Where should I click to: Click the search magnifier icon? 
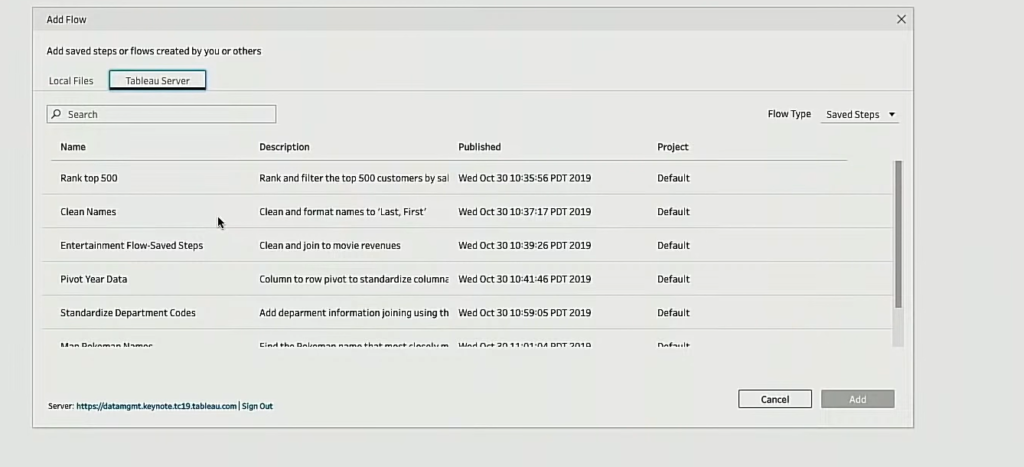click(56, 114)
